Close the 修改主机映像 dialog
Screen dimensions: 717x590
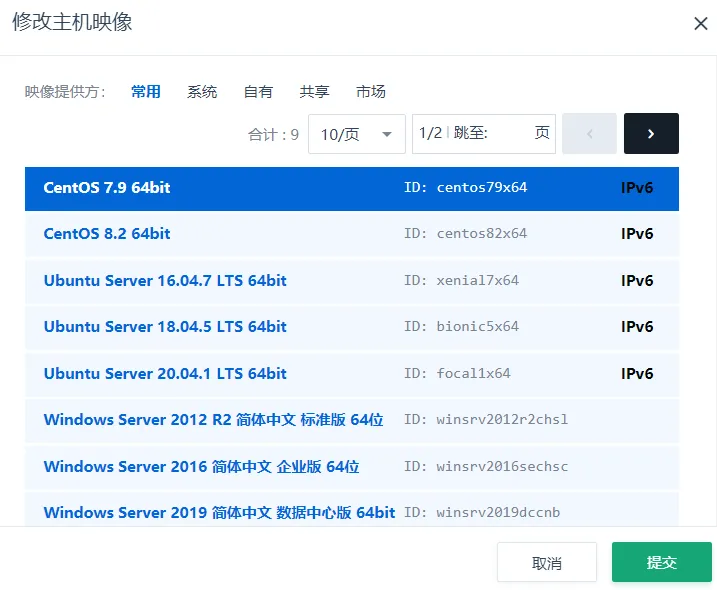pos(701,23)
